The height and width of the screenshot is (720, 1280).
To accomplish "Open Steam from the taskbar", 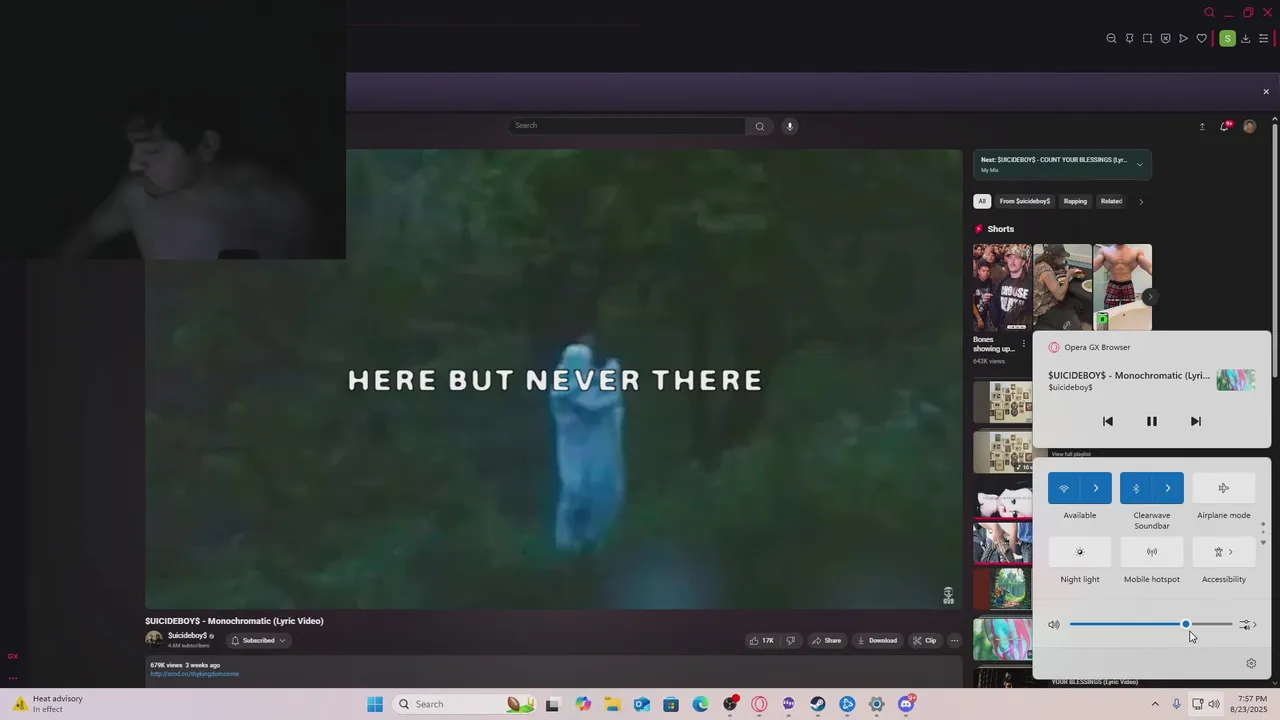I will (x=818, y=704).
